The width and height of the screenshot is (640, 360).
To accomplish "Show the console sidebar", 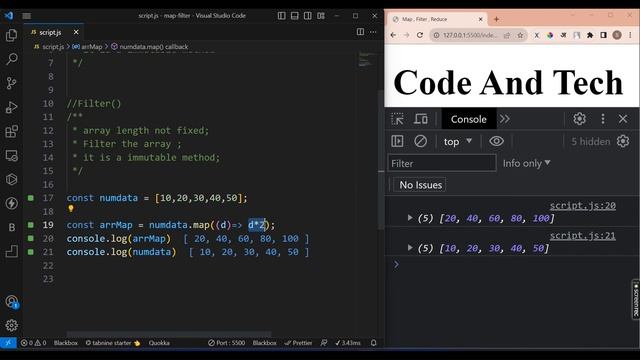I will point(397,141).
